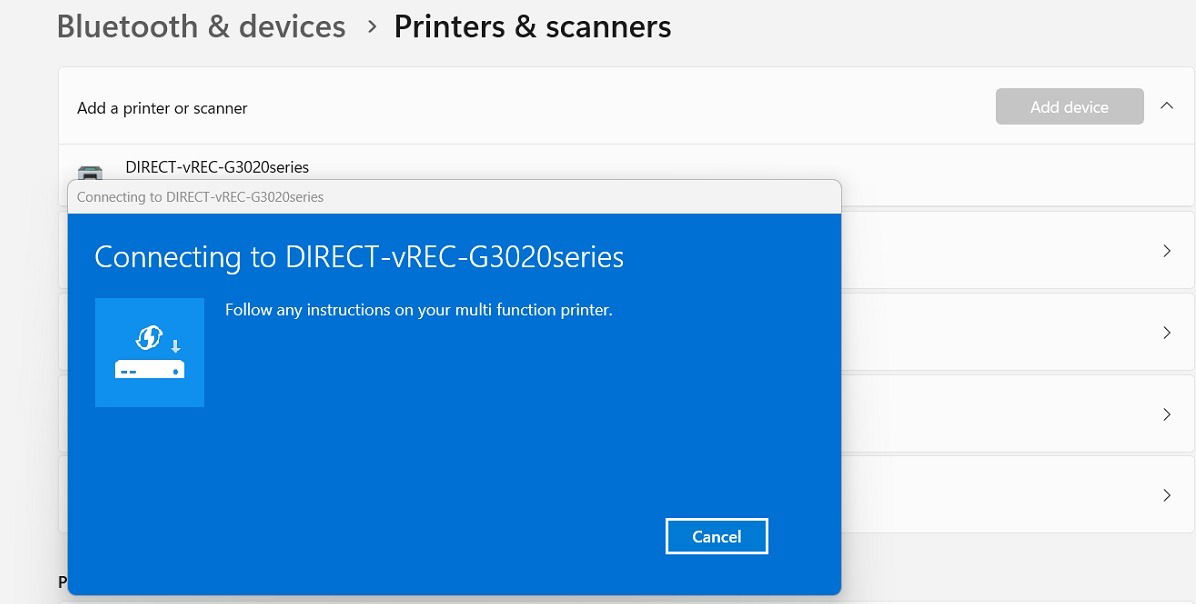Collapse the Add a printer or scanner section

(x=1166, y=106)
